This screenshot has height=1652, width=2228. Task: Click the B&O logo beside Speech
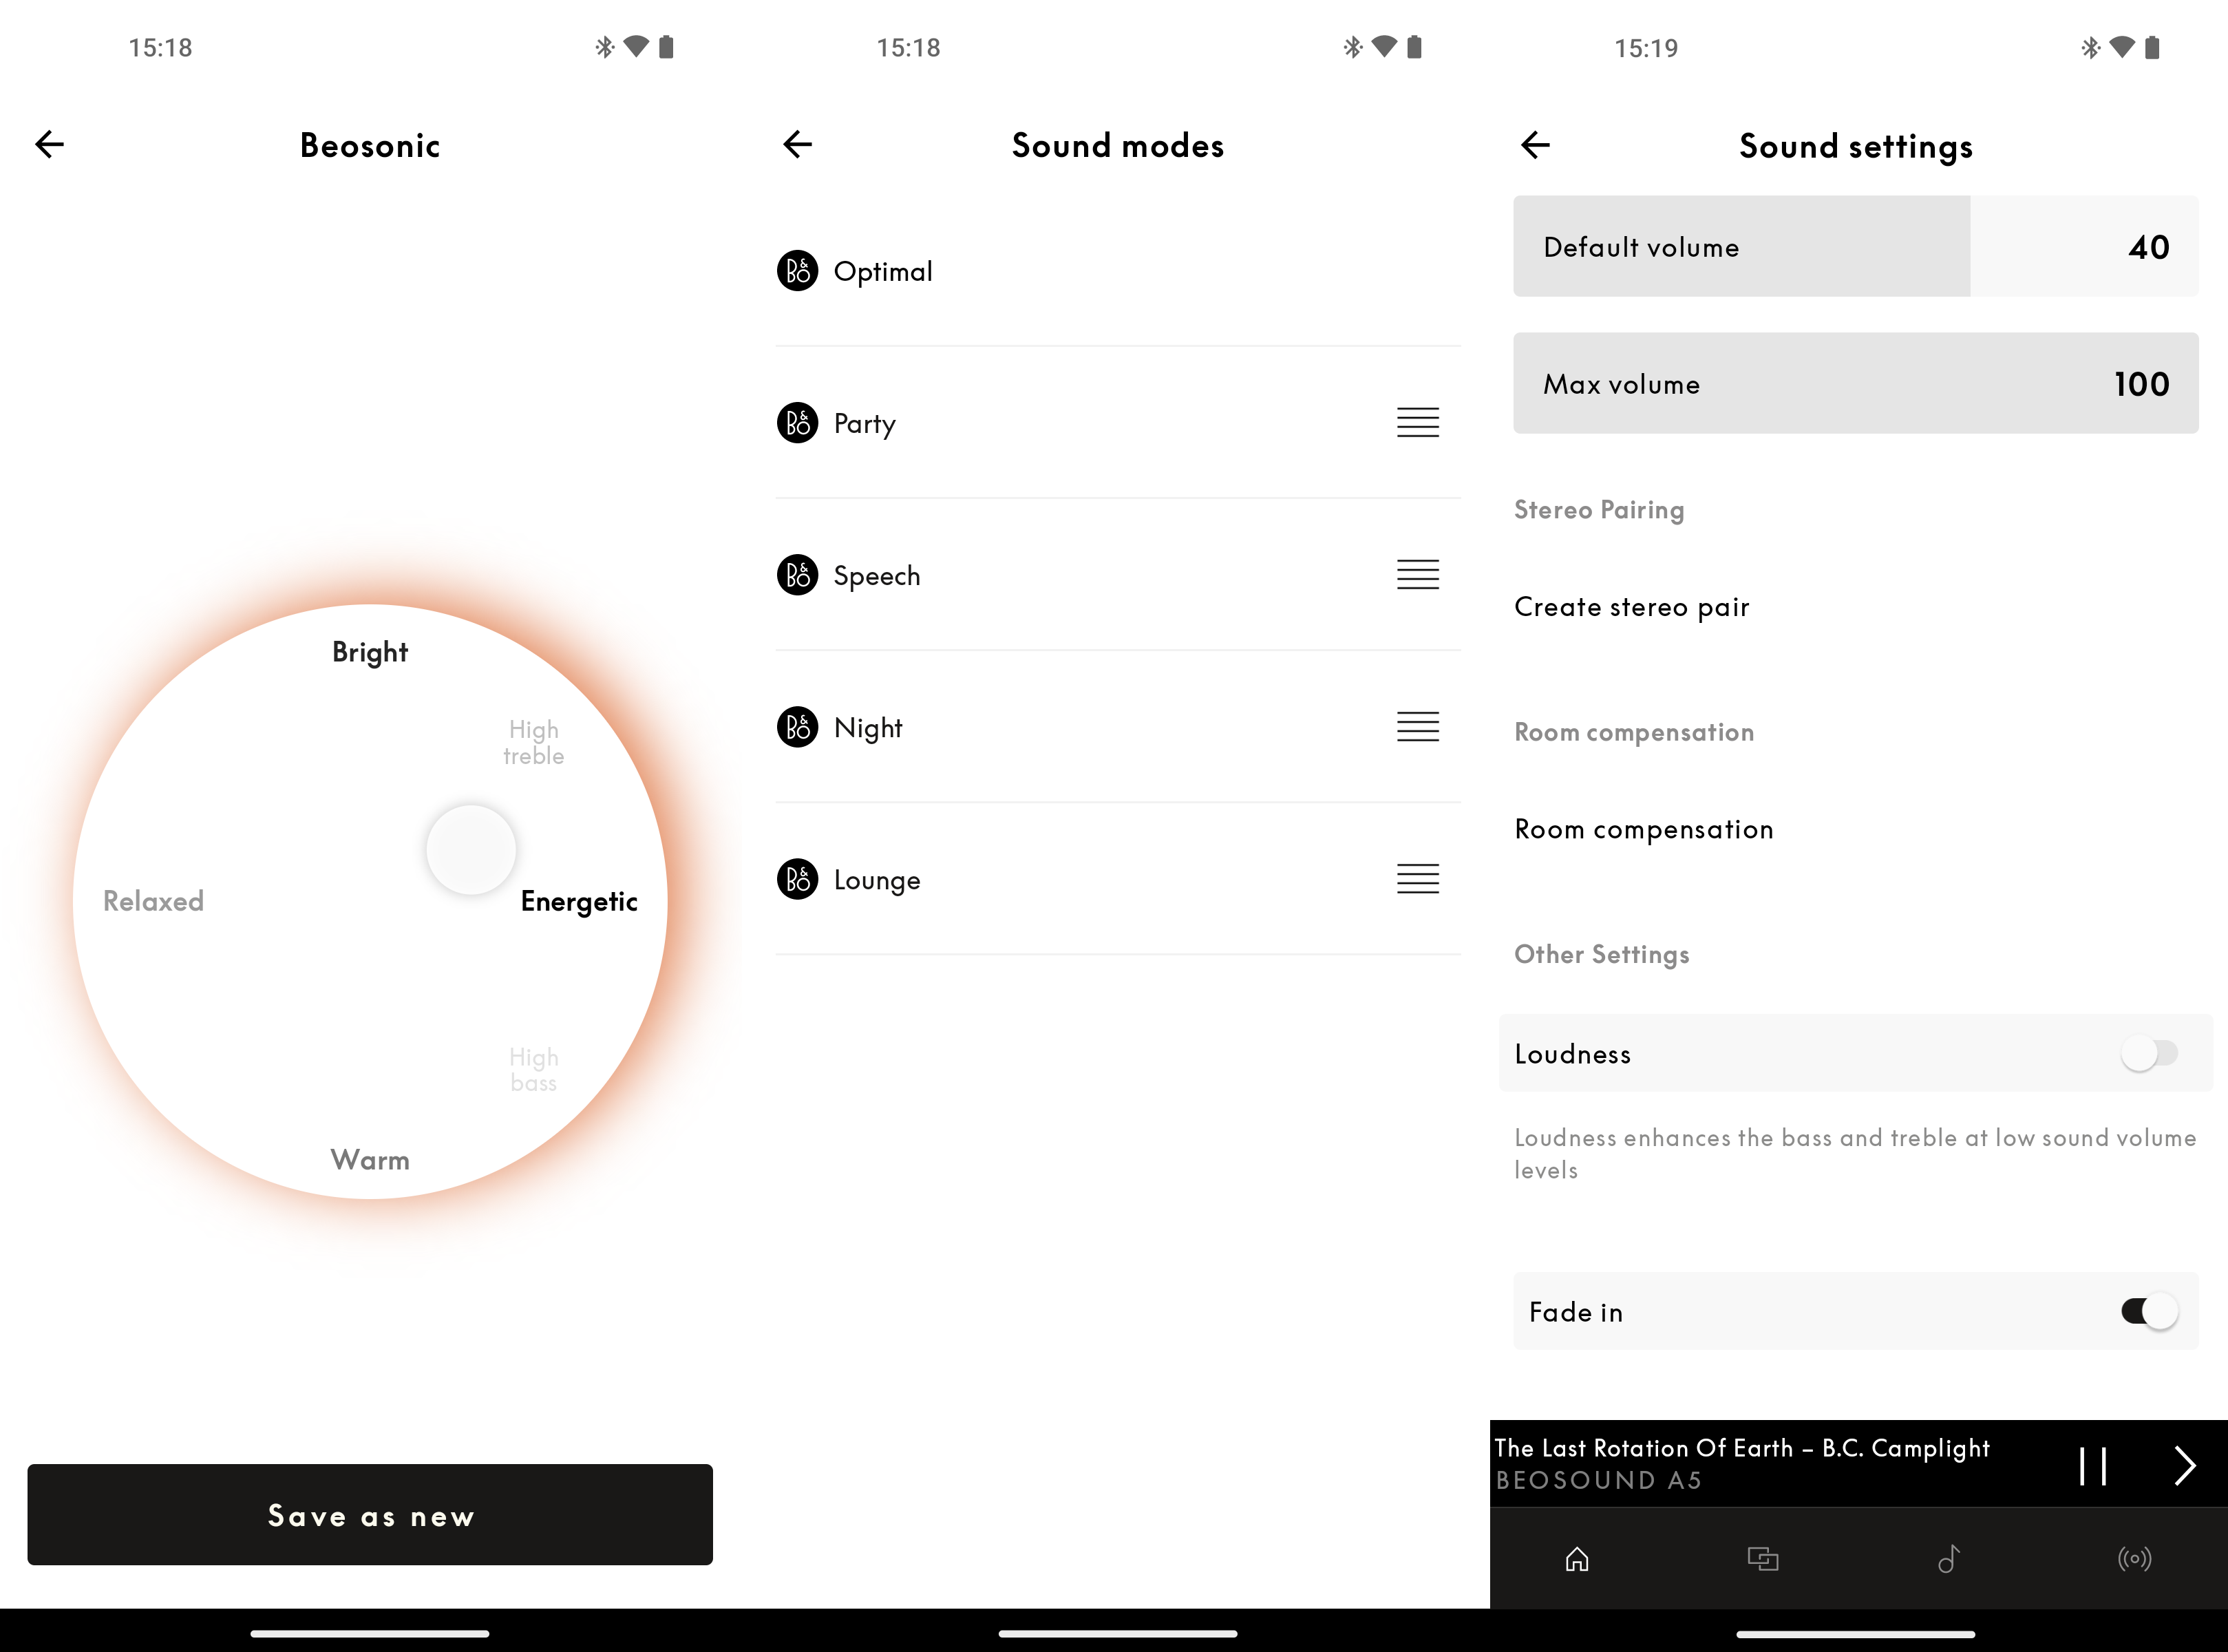pos(797,575)
